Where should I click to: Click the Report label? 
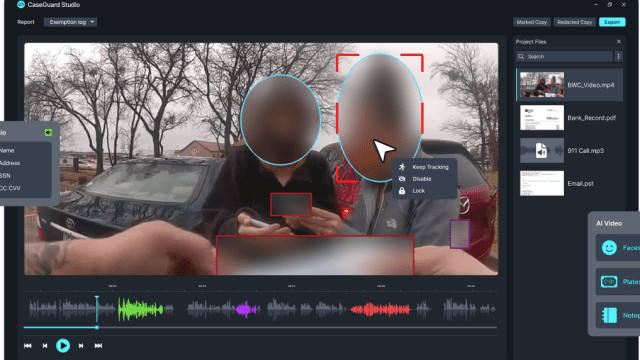click(26, 22)
